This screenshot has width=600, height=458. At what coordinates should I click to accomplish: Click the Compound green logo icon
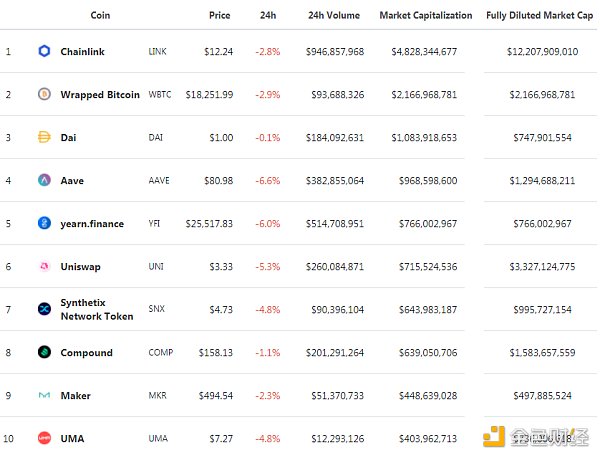coord(44,352)
